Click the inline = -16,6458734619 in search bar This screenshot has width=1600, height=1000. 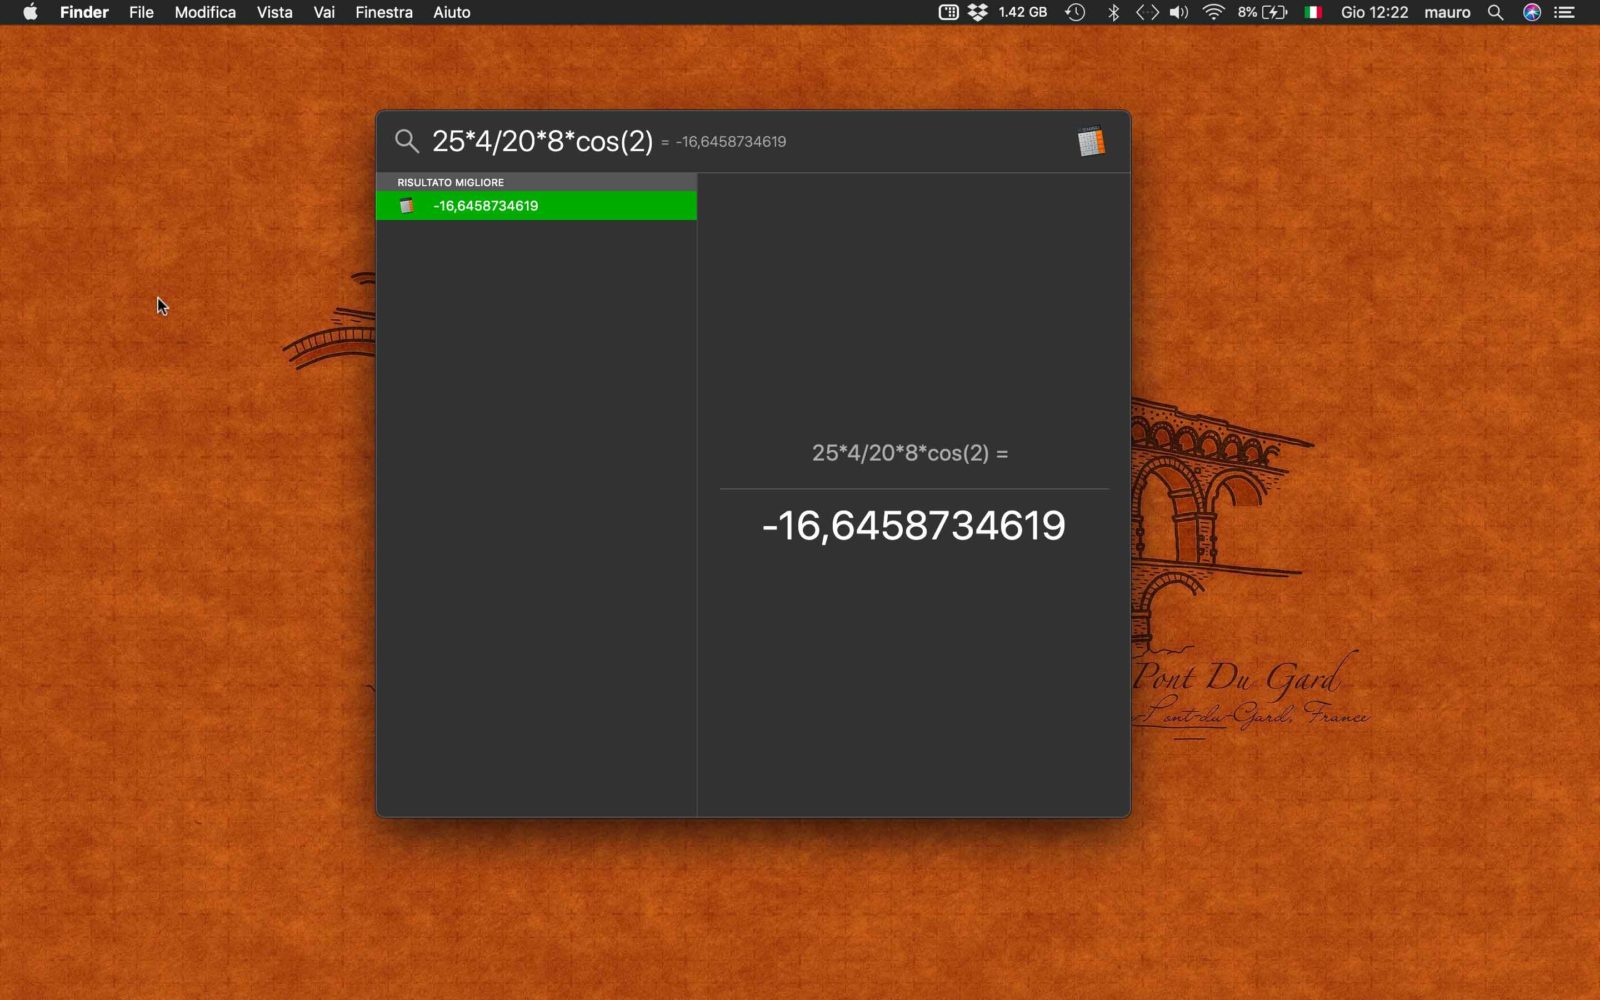(724, 142)
